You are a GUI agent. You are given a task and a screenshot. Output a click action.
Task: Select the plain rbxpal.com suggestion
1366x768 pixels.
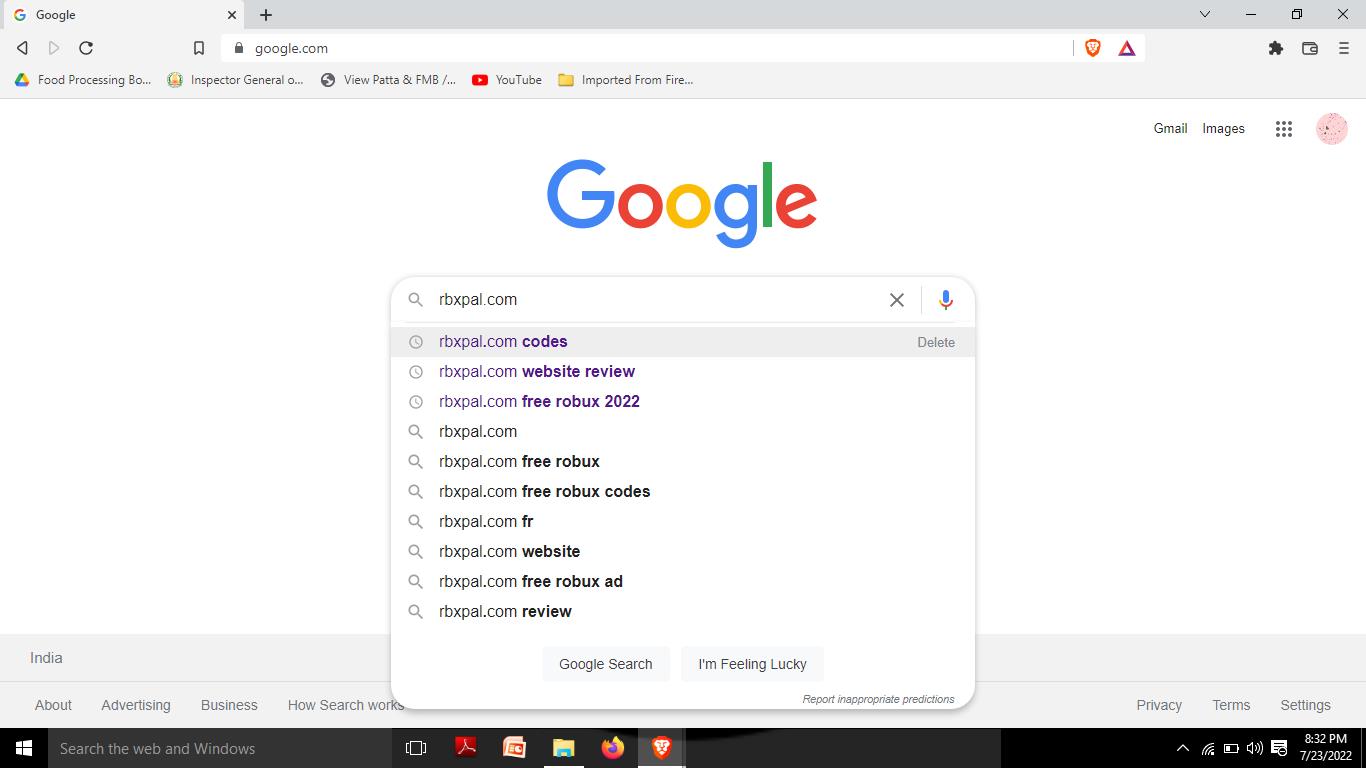click(683, 432)
